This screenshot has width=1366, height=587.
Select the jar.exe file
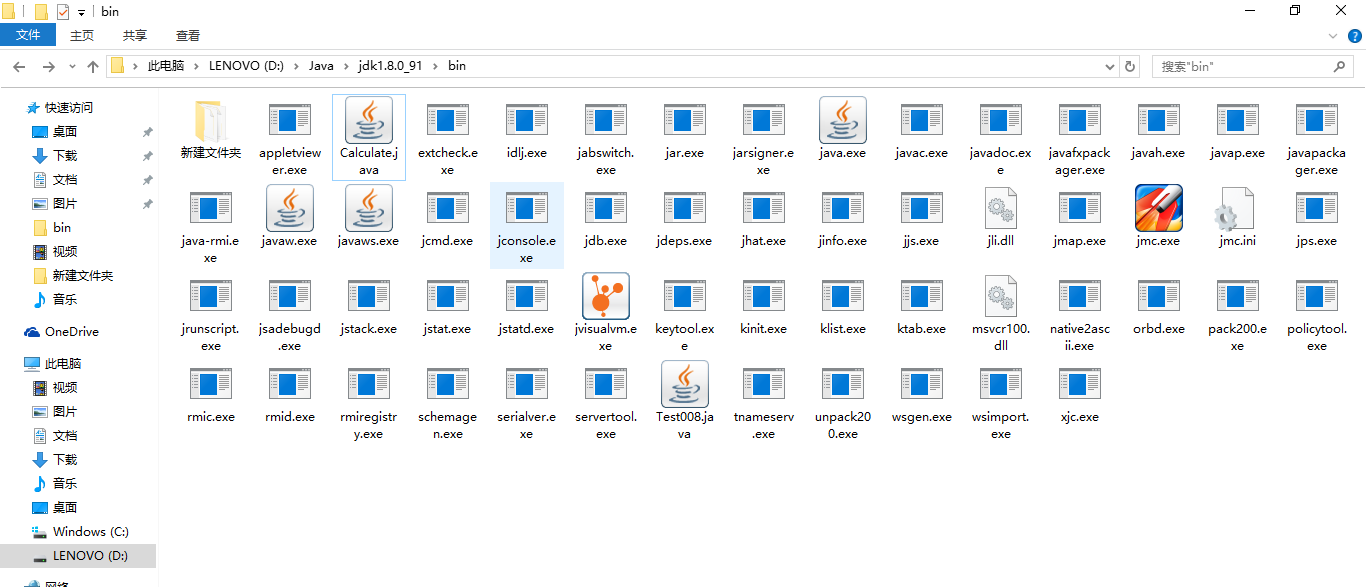tap(685, 129)
